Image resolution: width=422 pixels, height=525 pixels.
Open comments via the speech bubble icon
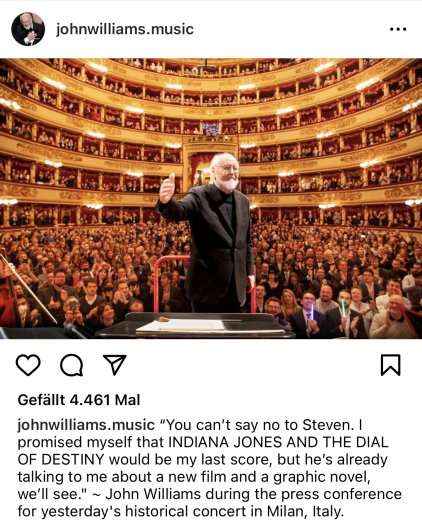pos(72,365)
